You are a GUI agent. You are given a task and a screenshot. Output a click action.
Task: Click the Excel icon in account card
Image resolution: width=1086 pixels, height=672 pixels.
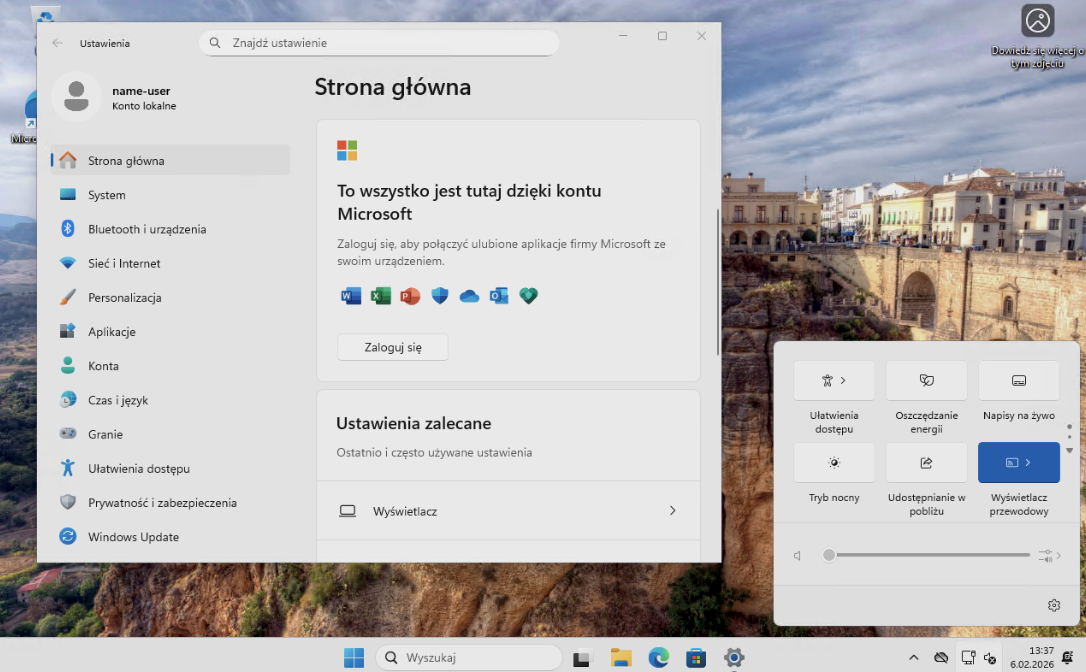click(x=381, y=296)
